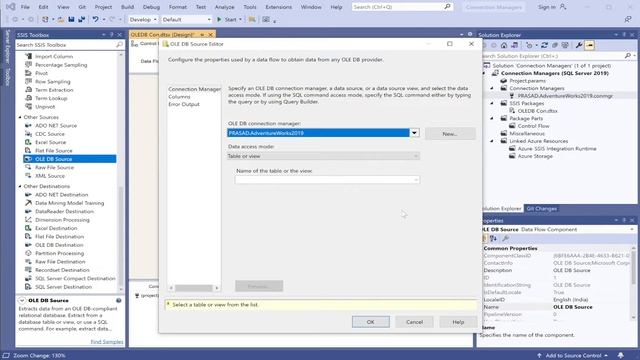Click the dialog page list horizontal scrollbar
Viewport: 640px width, 360px height.
pos(194,288)
